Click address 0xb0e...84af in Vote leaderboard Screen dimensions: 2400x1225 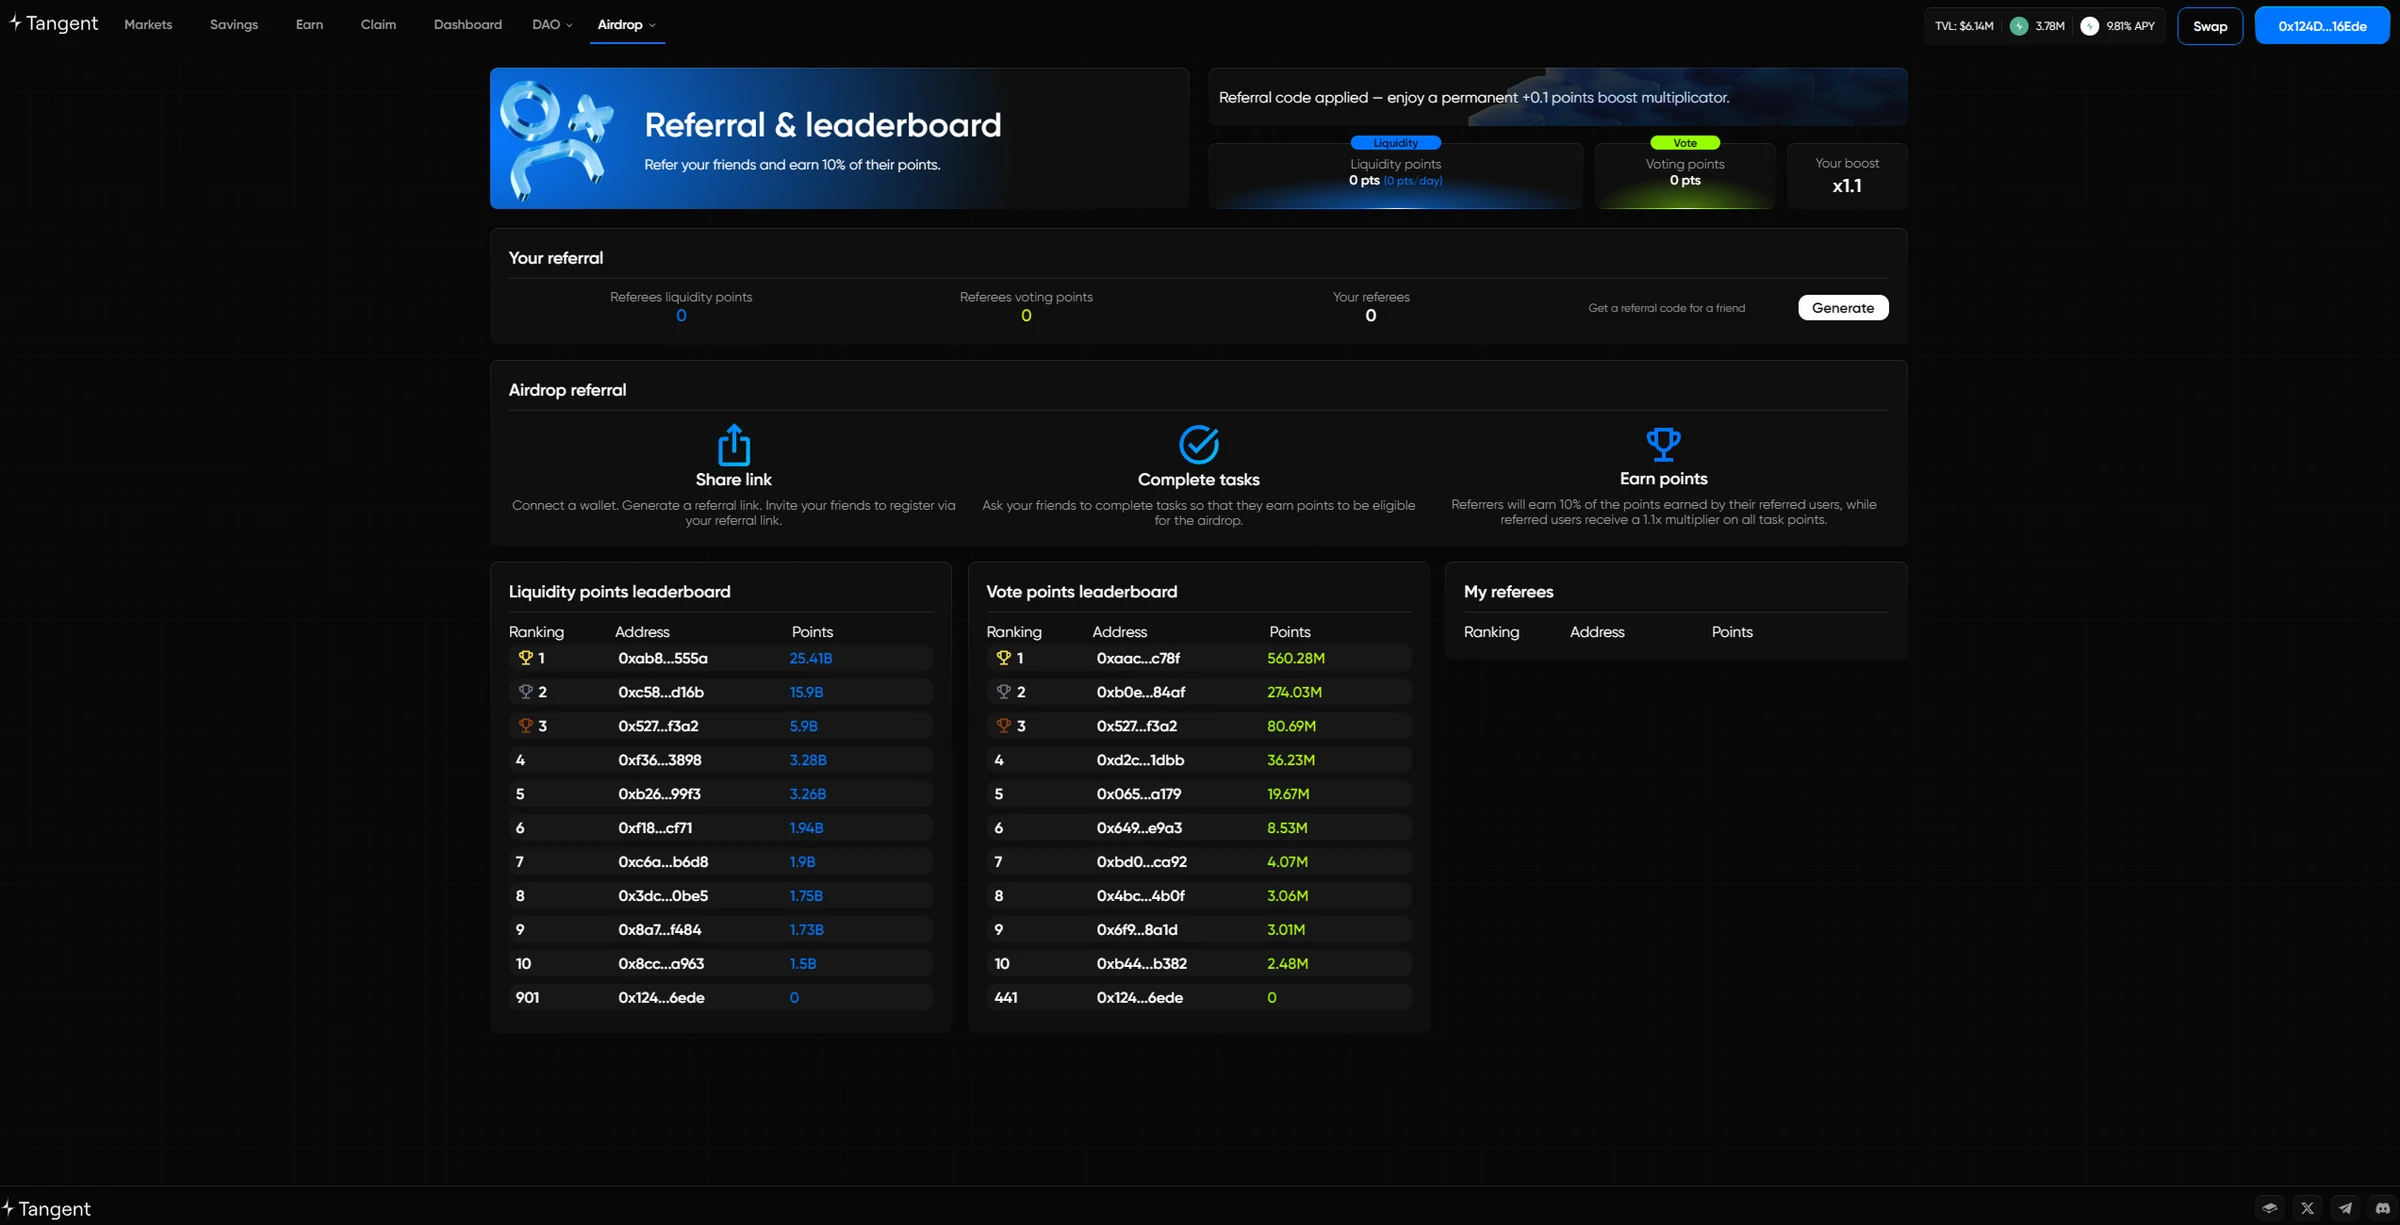click(1141, 692)
